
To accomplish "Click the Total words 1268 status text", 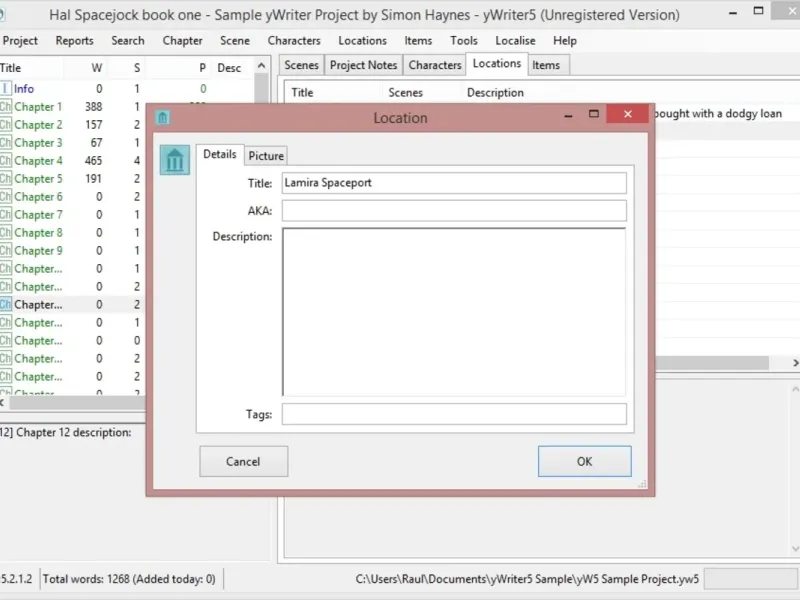I will 129,579.
